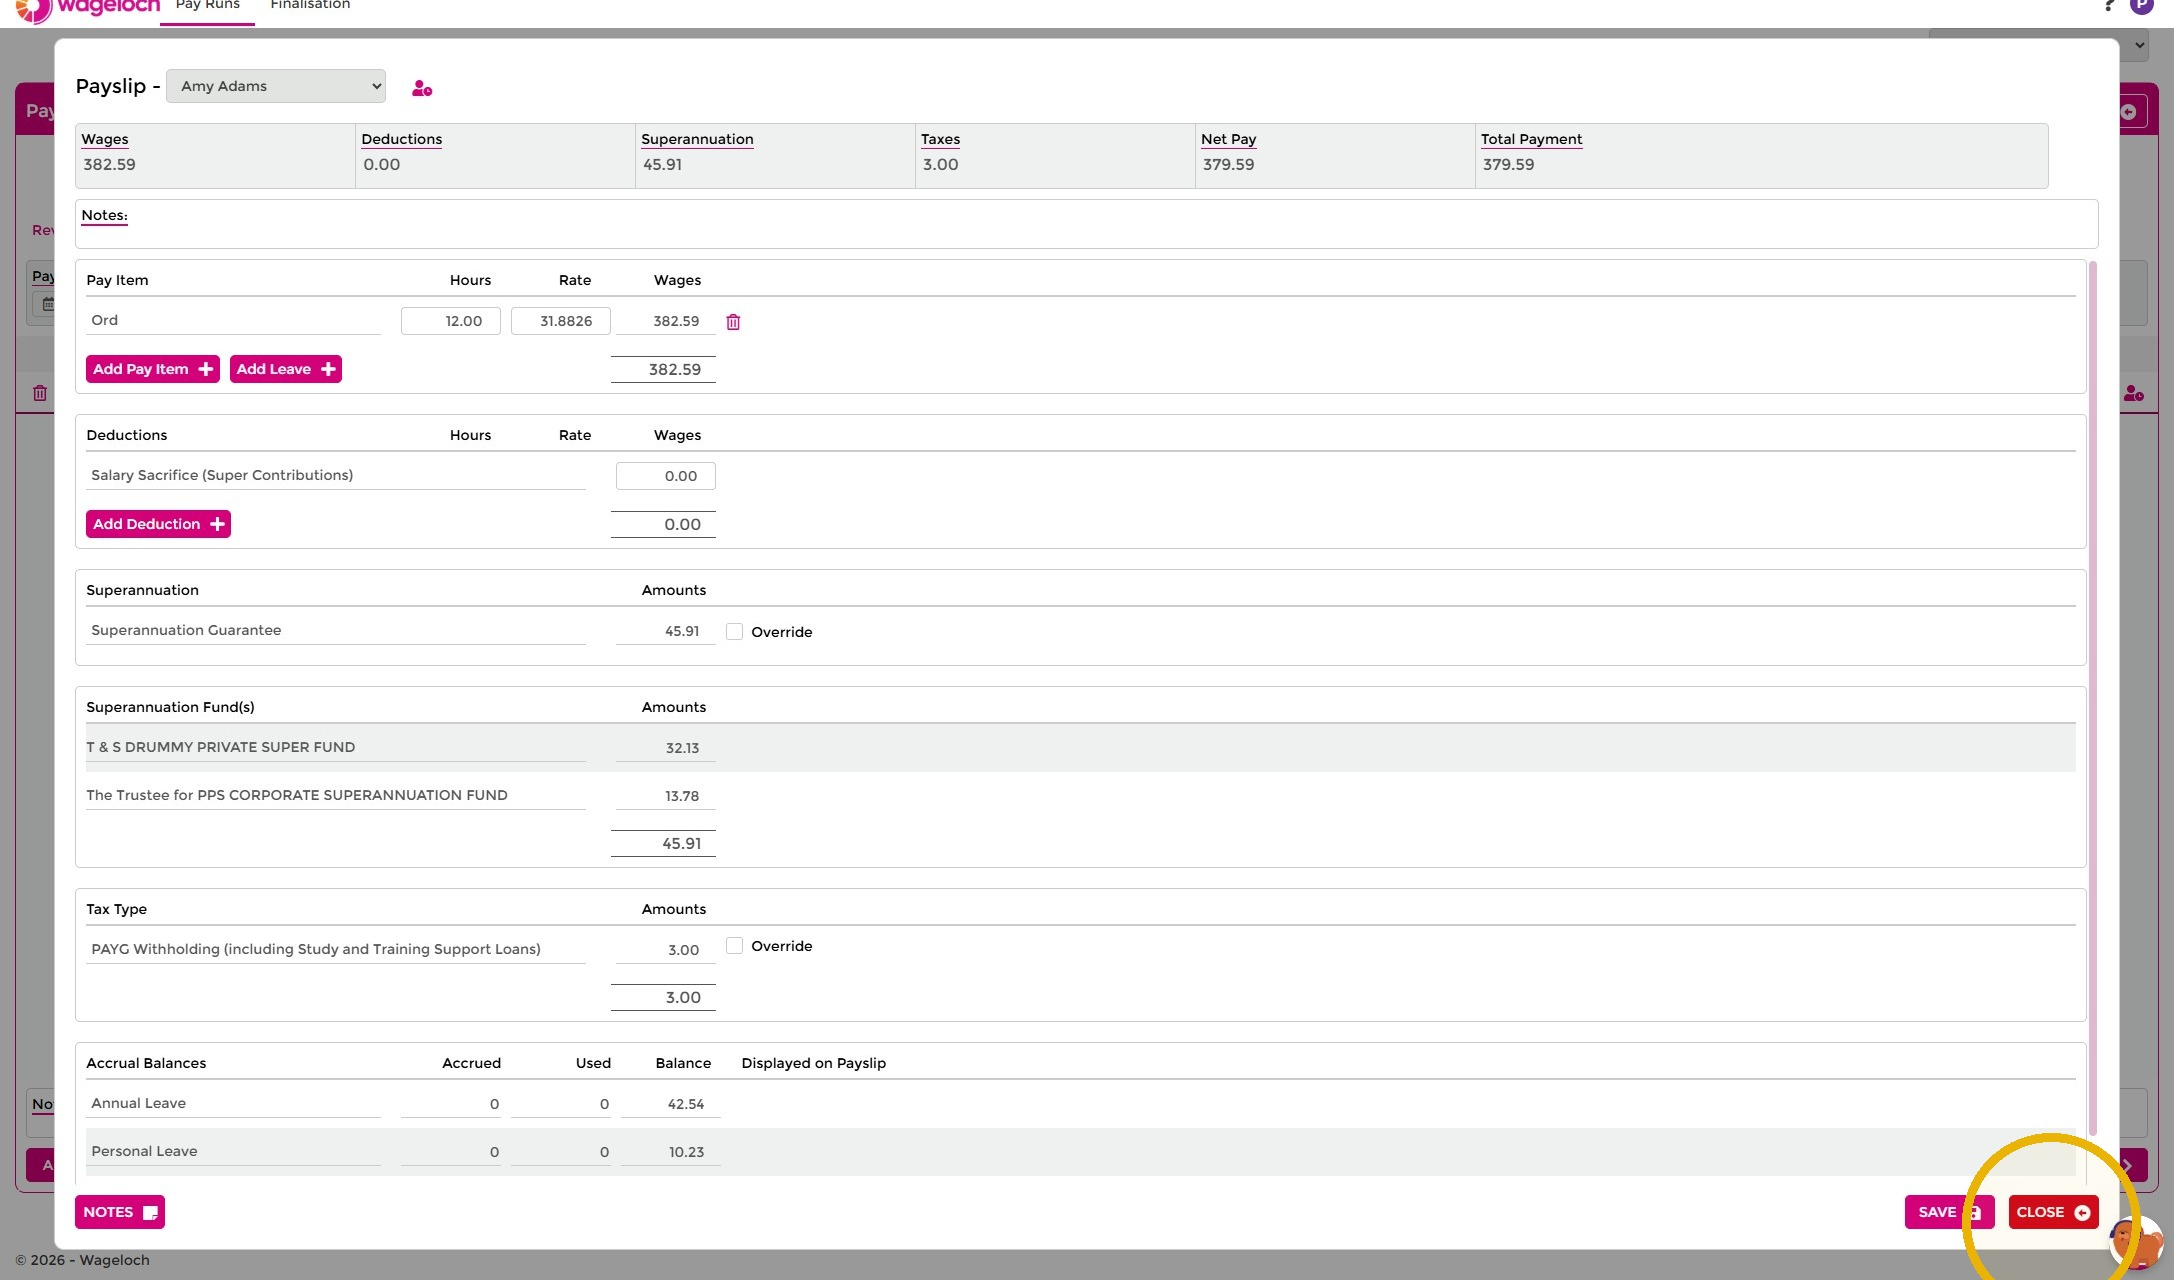Click the Add Leave button
This screenshot has width=2174, height=1280.
[x=286, y=369]
